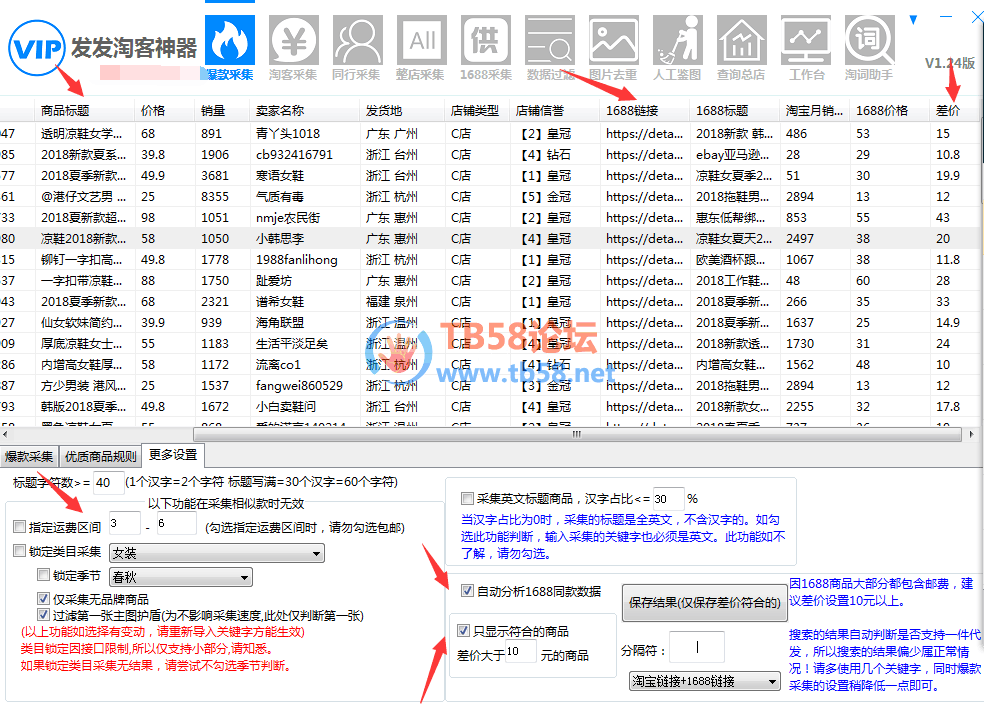Select the 淘客采集 yen icon
This screenshot has height=706, width=984.
(293, 41)
